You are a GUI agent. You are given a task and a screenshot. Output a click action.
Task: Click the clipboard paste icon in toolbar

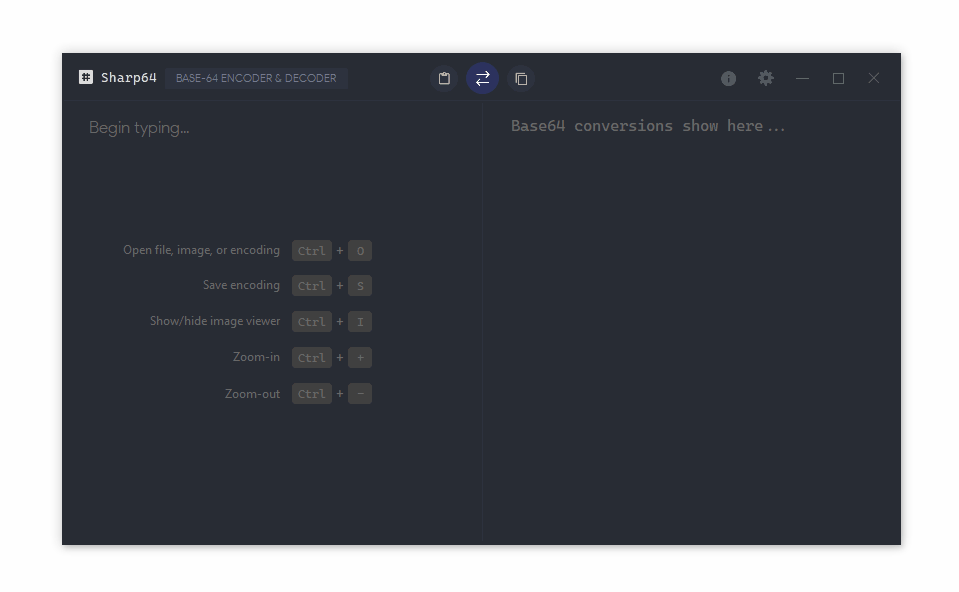[444, 78]
